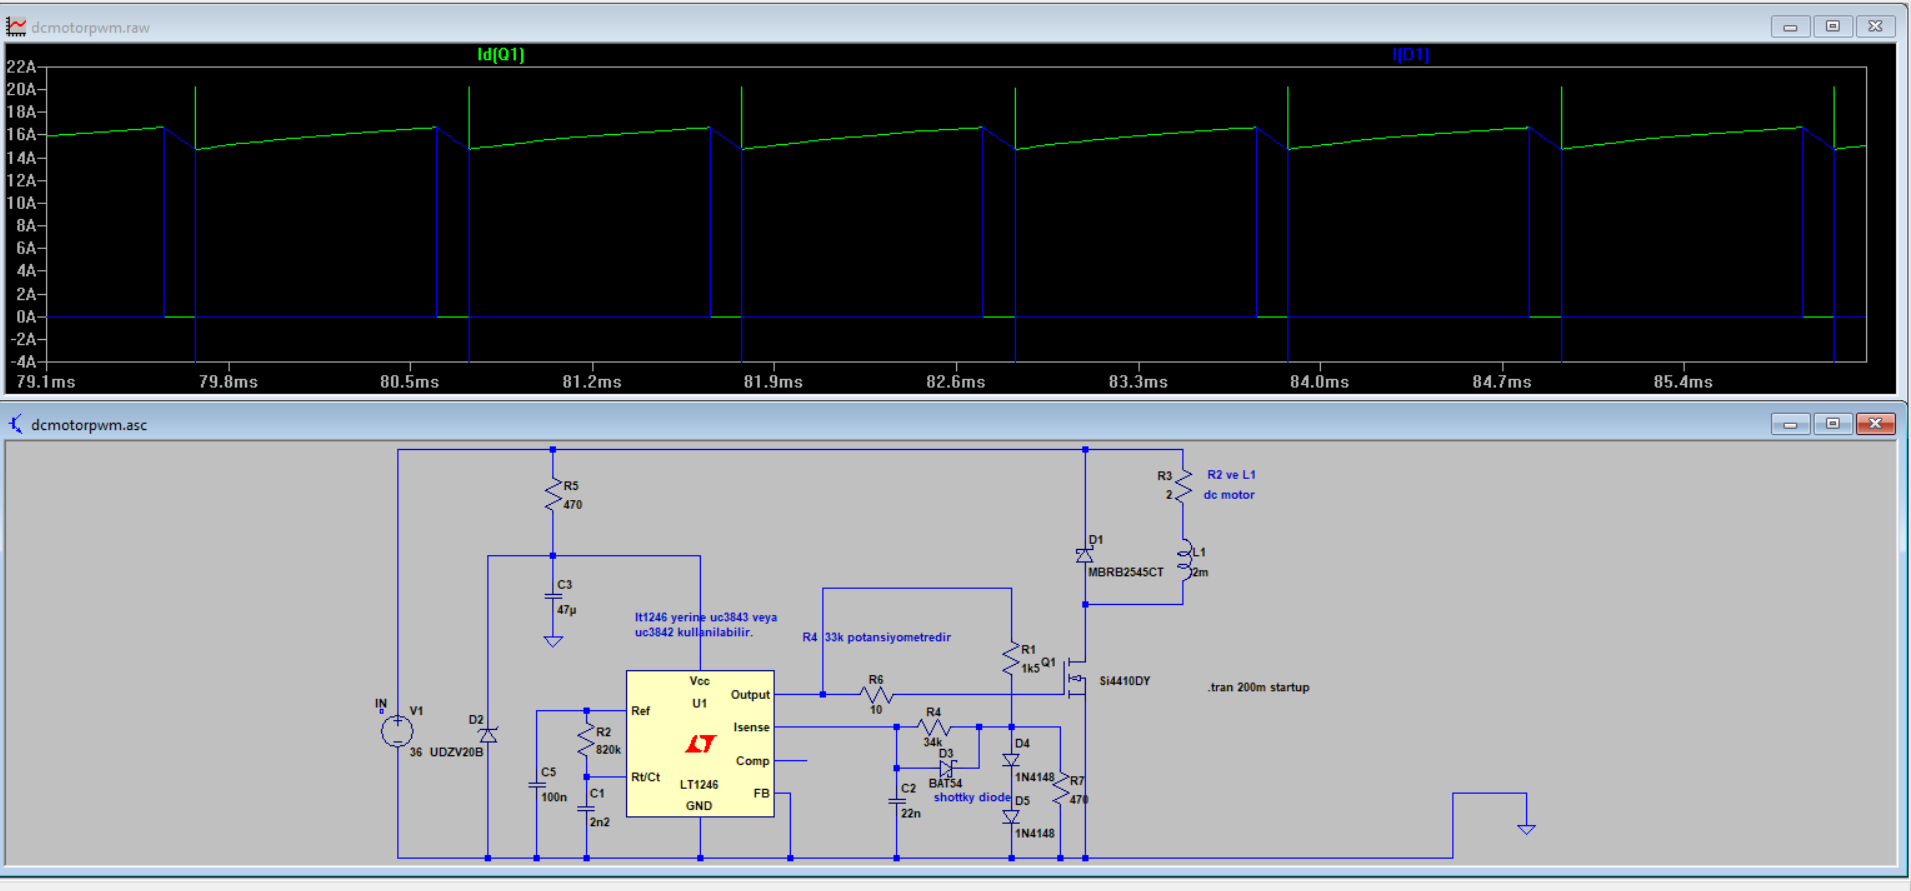Click the D1 MBRB2545CT diode symbol
Viewport: 1911px width, 891px height.
1085,555
